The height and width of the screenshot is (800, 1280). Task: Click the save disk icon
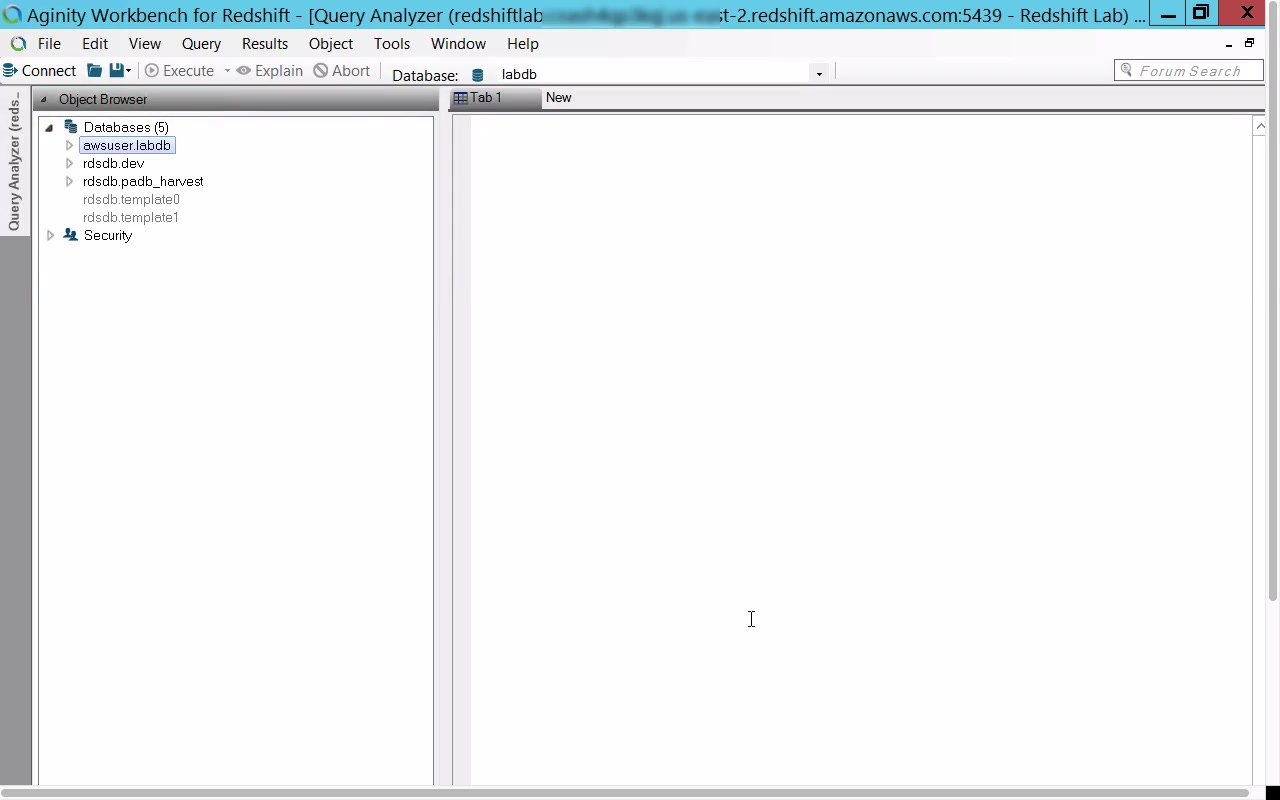click(117, 71)
